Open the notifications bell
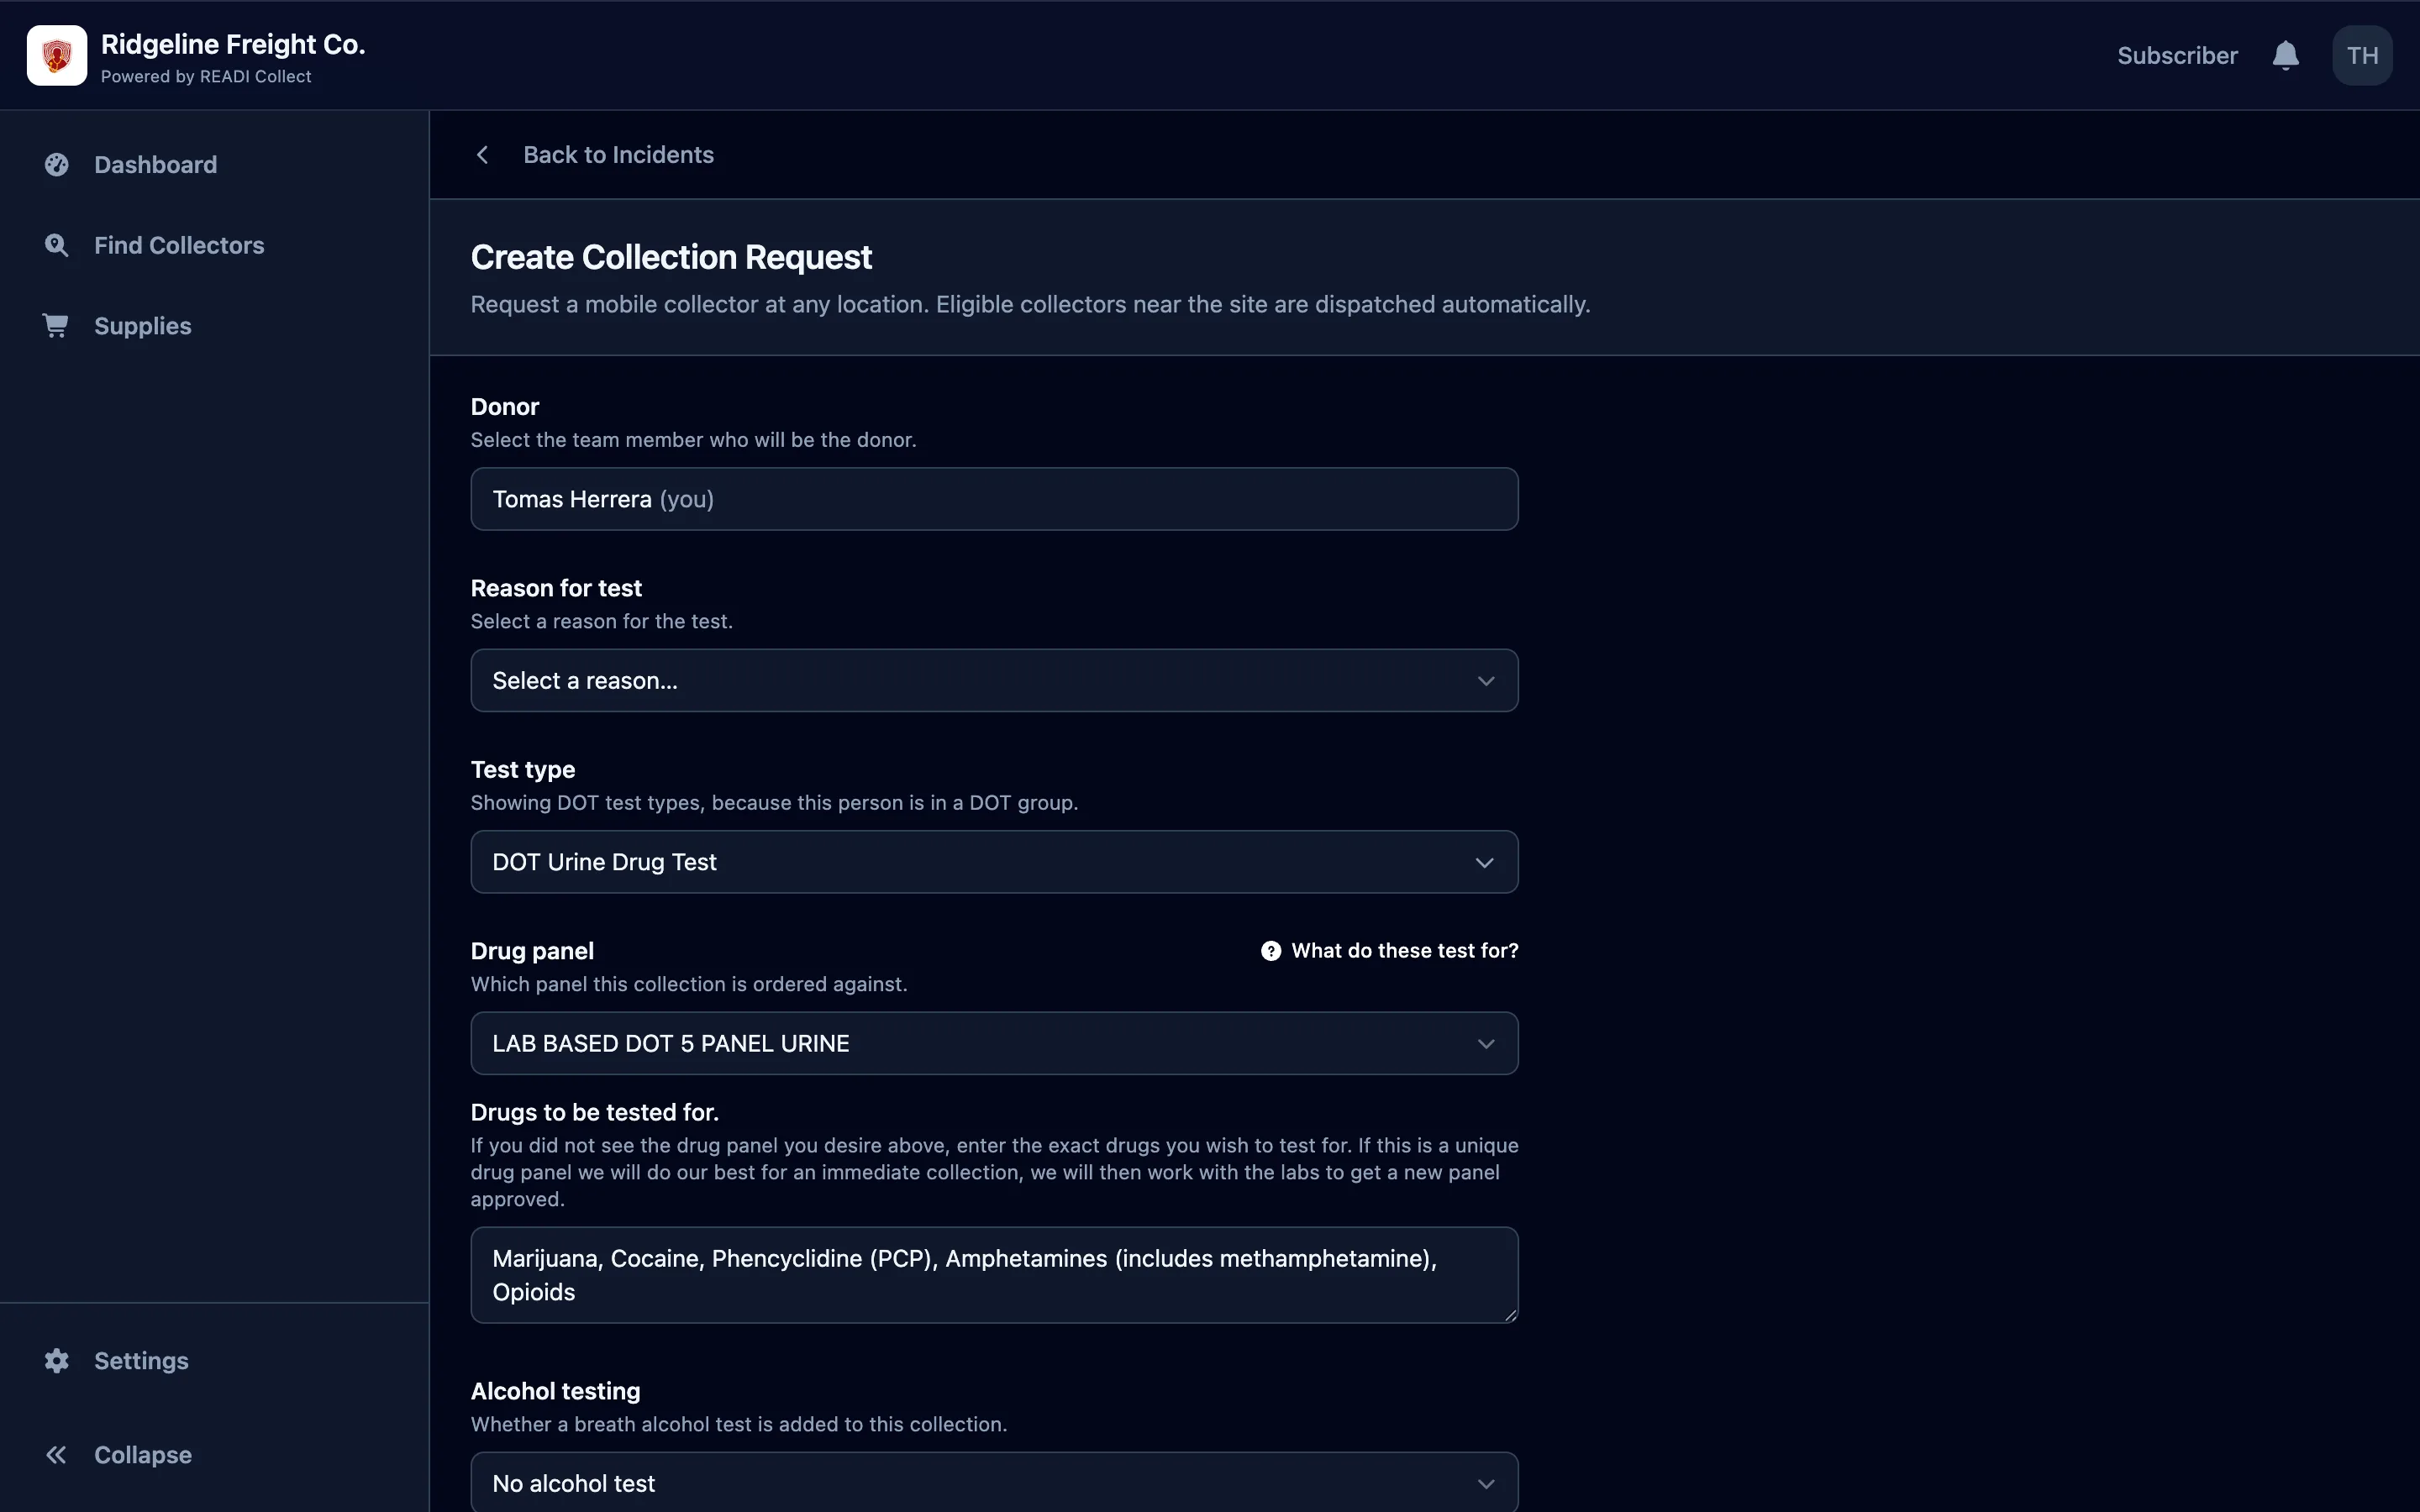Image resolution: width=2420 pixels, height=1512 pixels. tap(2285, 55)
